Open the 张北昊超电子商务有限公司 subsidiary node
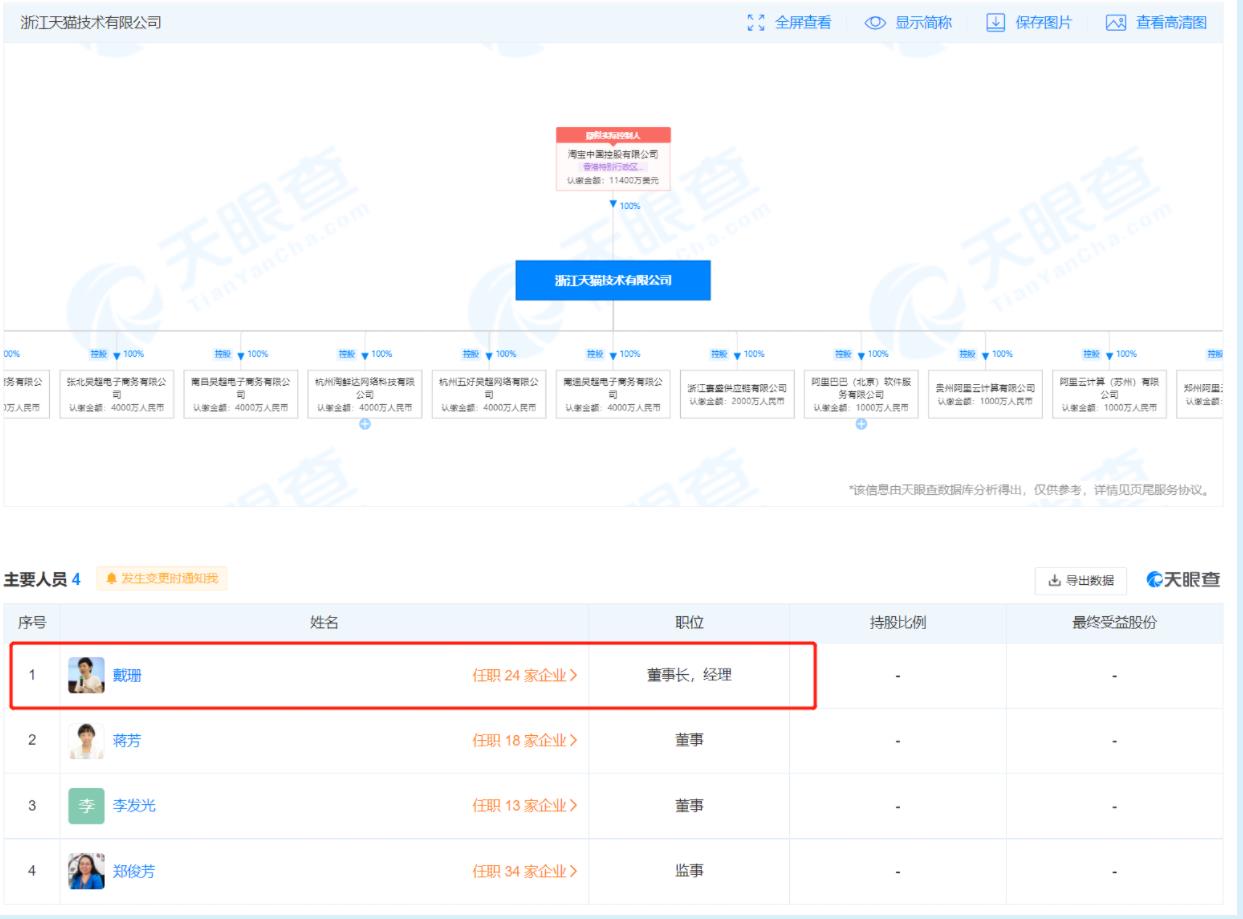The width and height of the screenshot is (1243, 919). tap(117, 392)
